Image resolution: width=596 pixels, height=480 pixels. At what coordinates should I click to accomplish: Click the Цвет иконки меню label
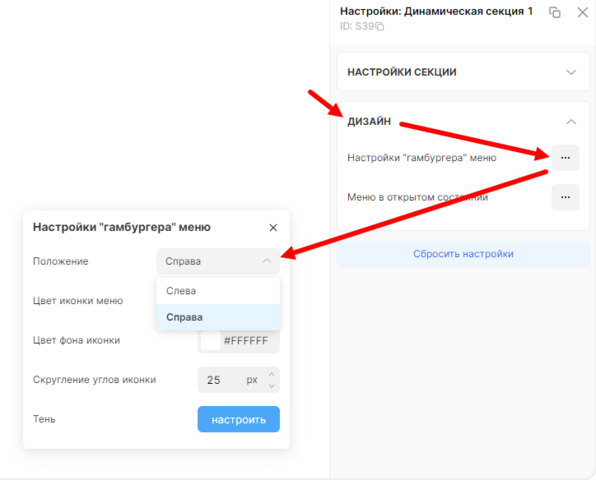click(x=78, y=301)
